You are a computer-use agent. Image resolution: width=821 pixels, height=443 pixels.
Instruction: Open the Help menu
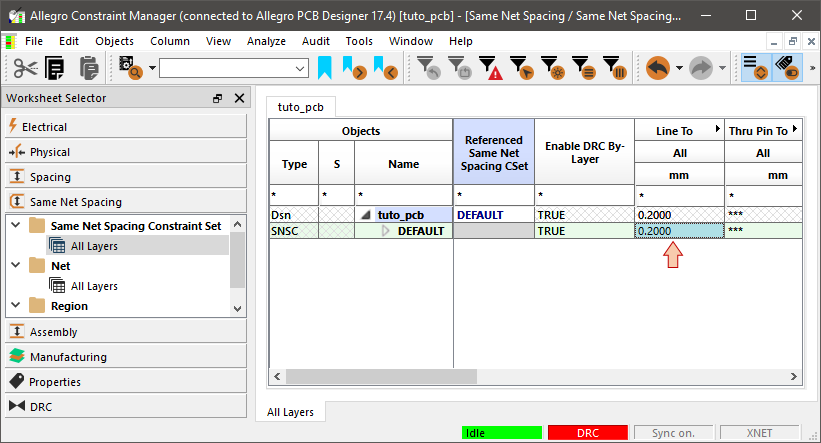pyautogui.click(x=460, y=41)
